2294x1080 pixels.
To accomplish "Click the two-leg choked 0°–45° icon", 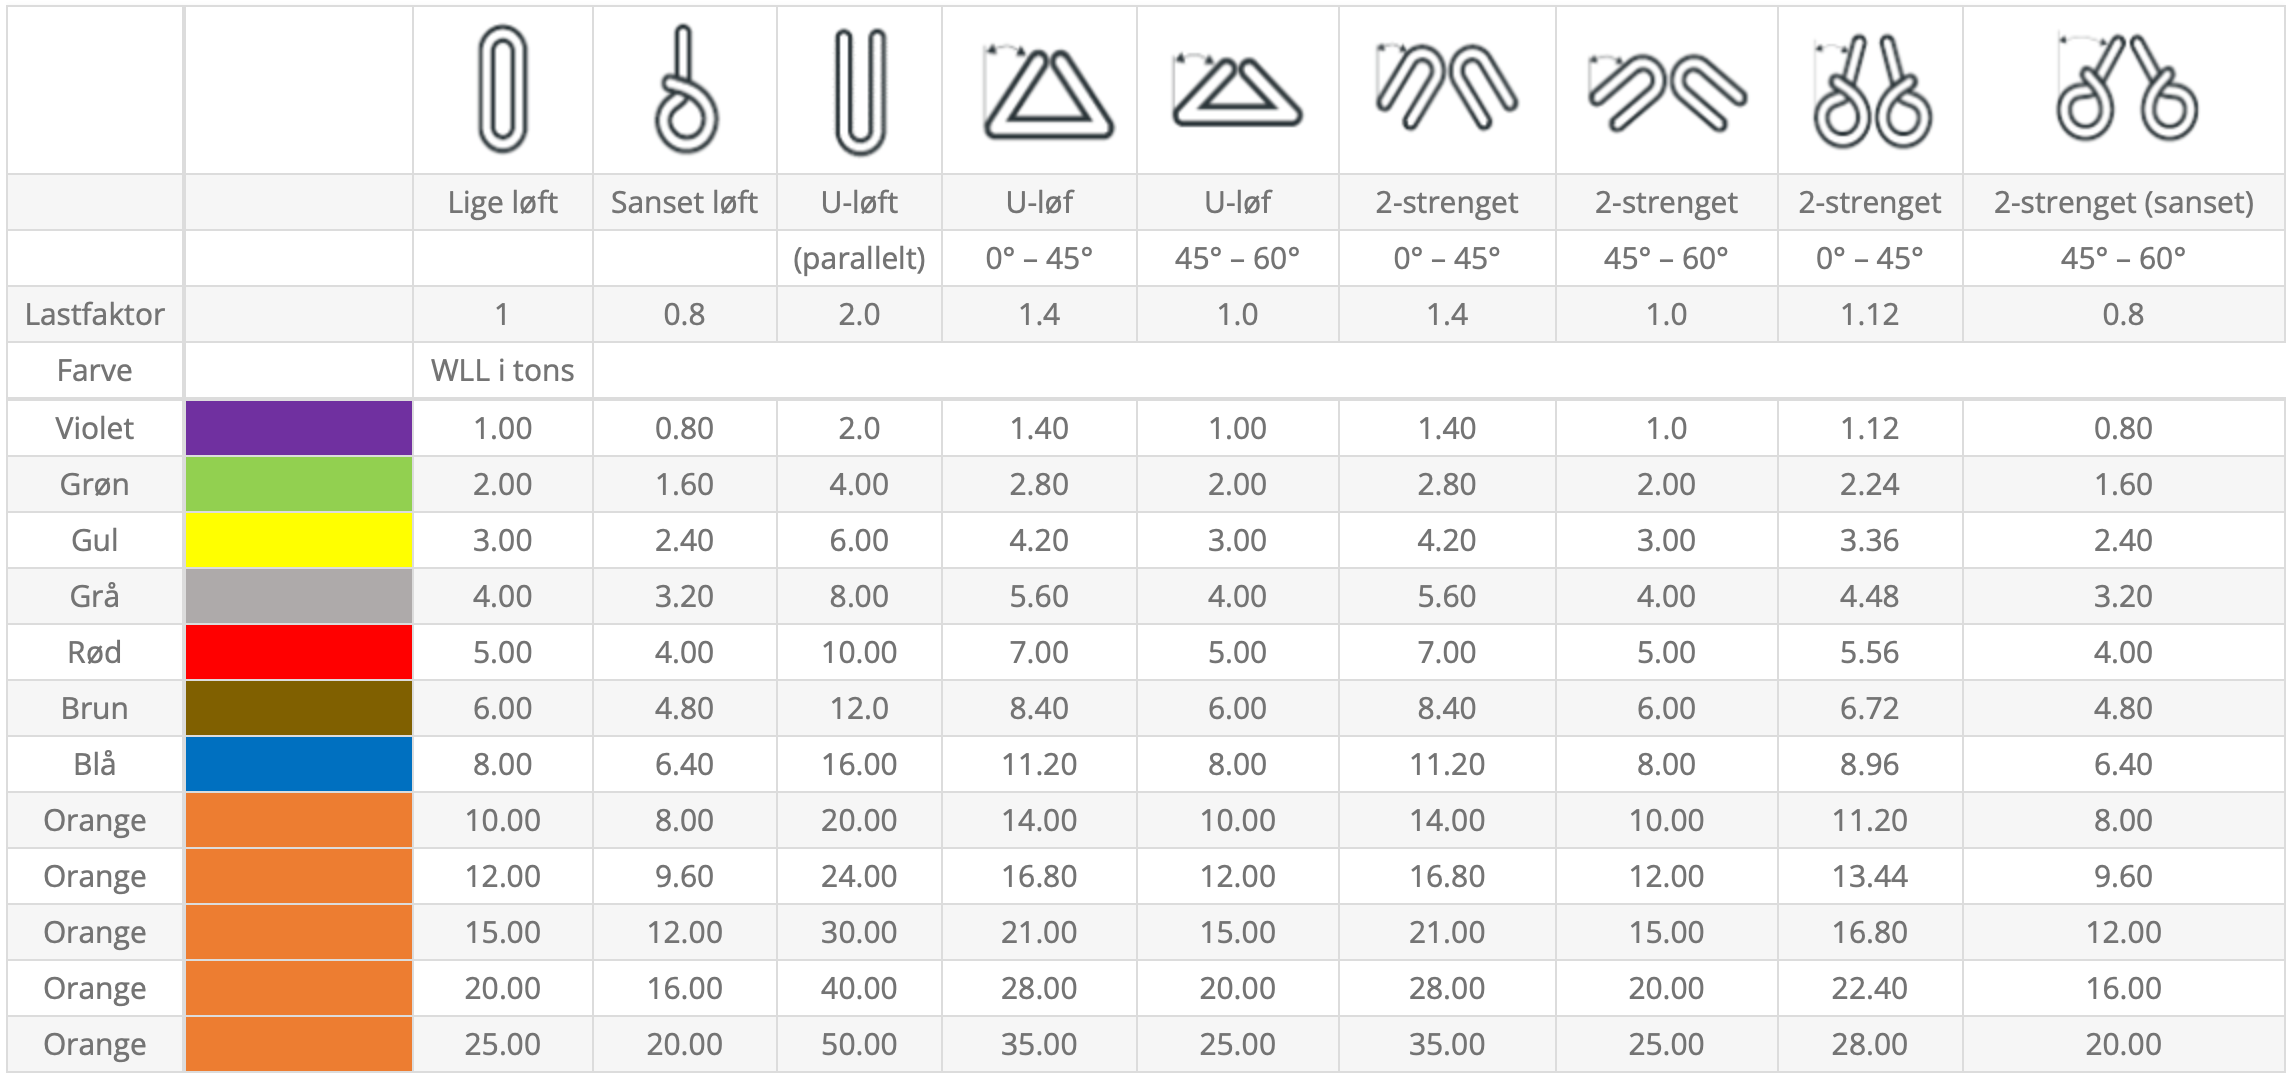I will click(x=1871, y=92).
